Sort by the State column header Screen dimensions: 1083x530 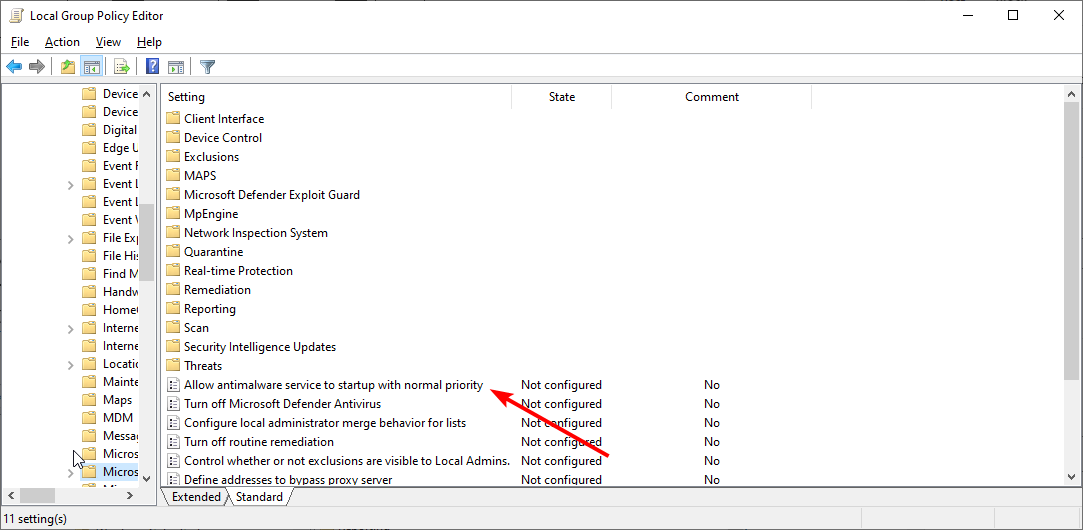click(562, 97)
